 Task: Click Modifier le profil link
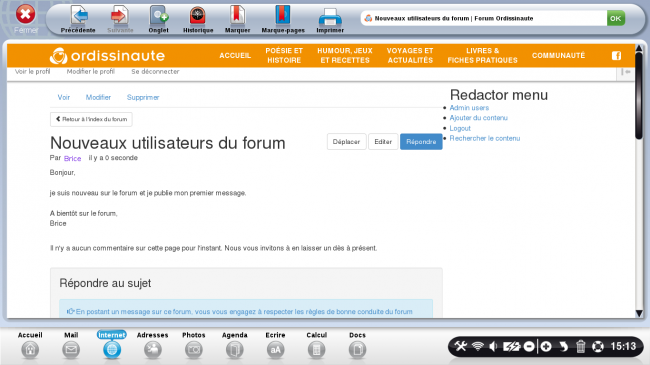(90, 72)
